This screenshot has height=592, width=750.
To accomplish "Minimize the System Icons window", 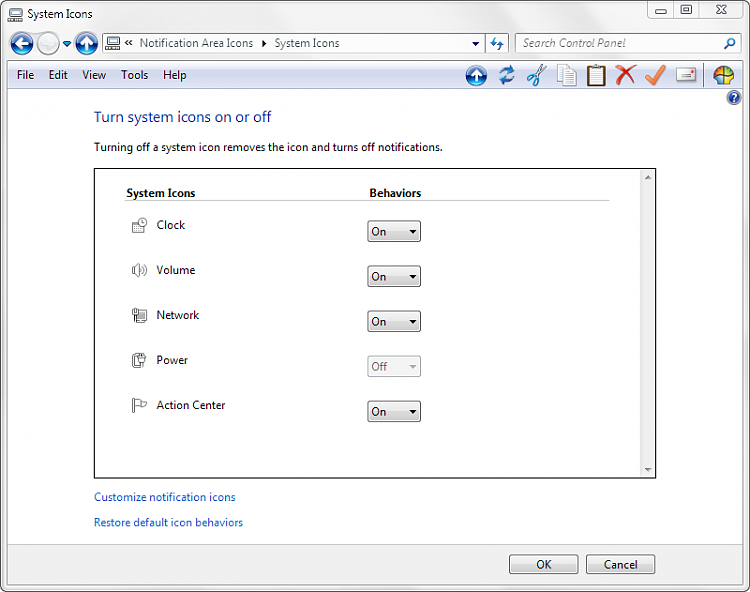I will coord(661,10).
